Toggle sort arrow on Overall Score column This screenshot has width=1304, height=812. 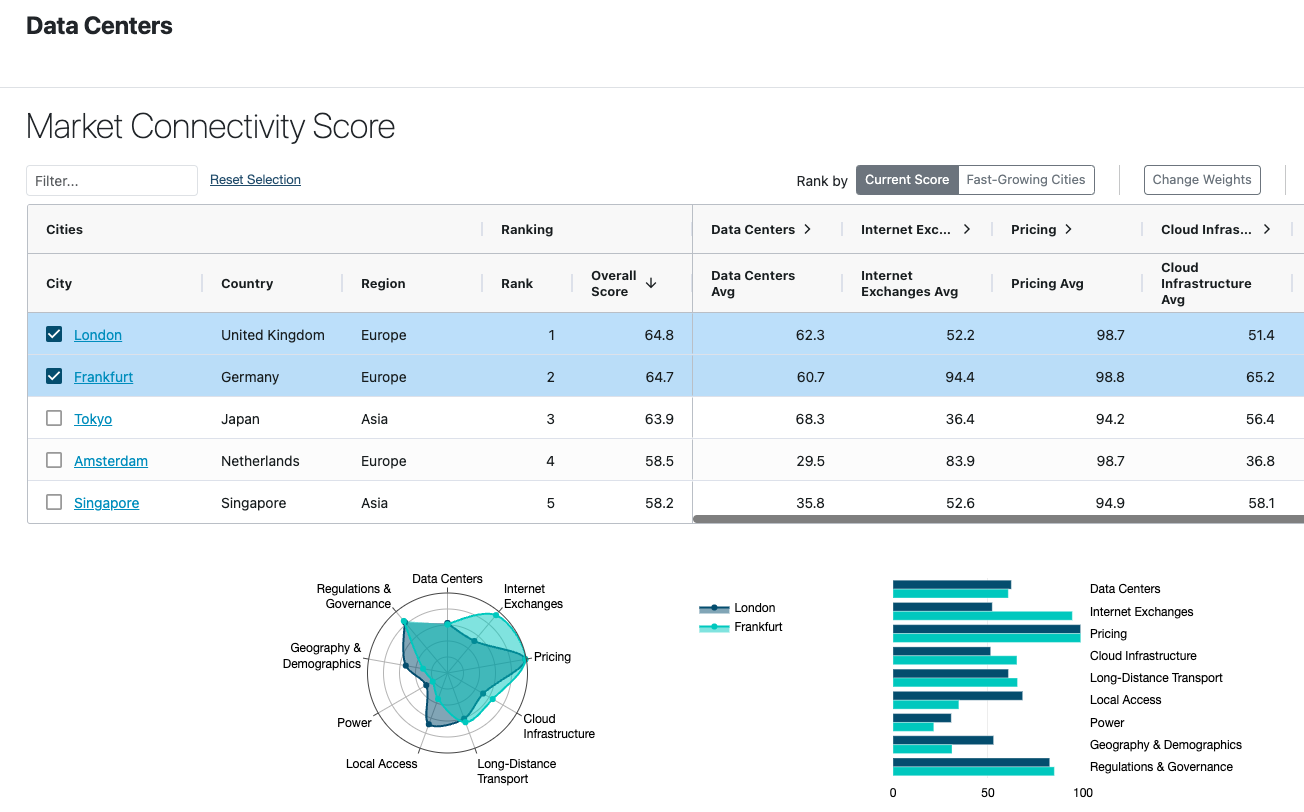tap(651, 283)
